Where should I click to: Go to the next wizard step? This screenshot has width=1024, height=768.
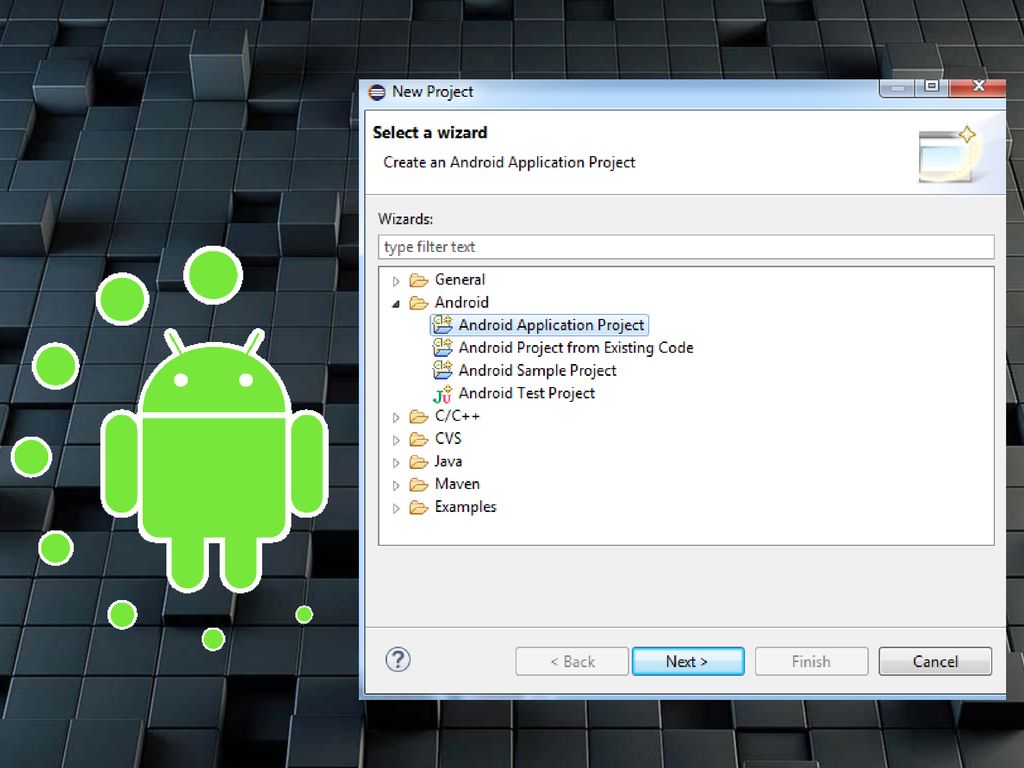pyautogui.click(x=688, y=662)
